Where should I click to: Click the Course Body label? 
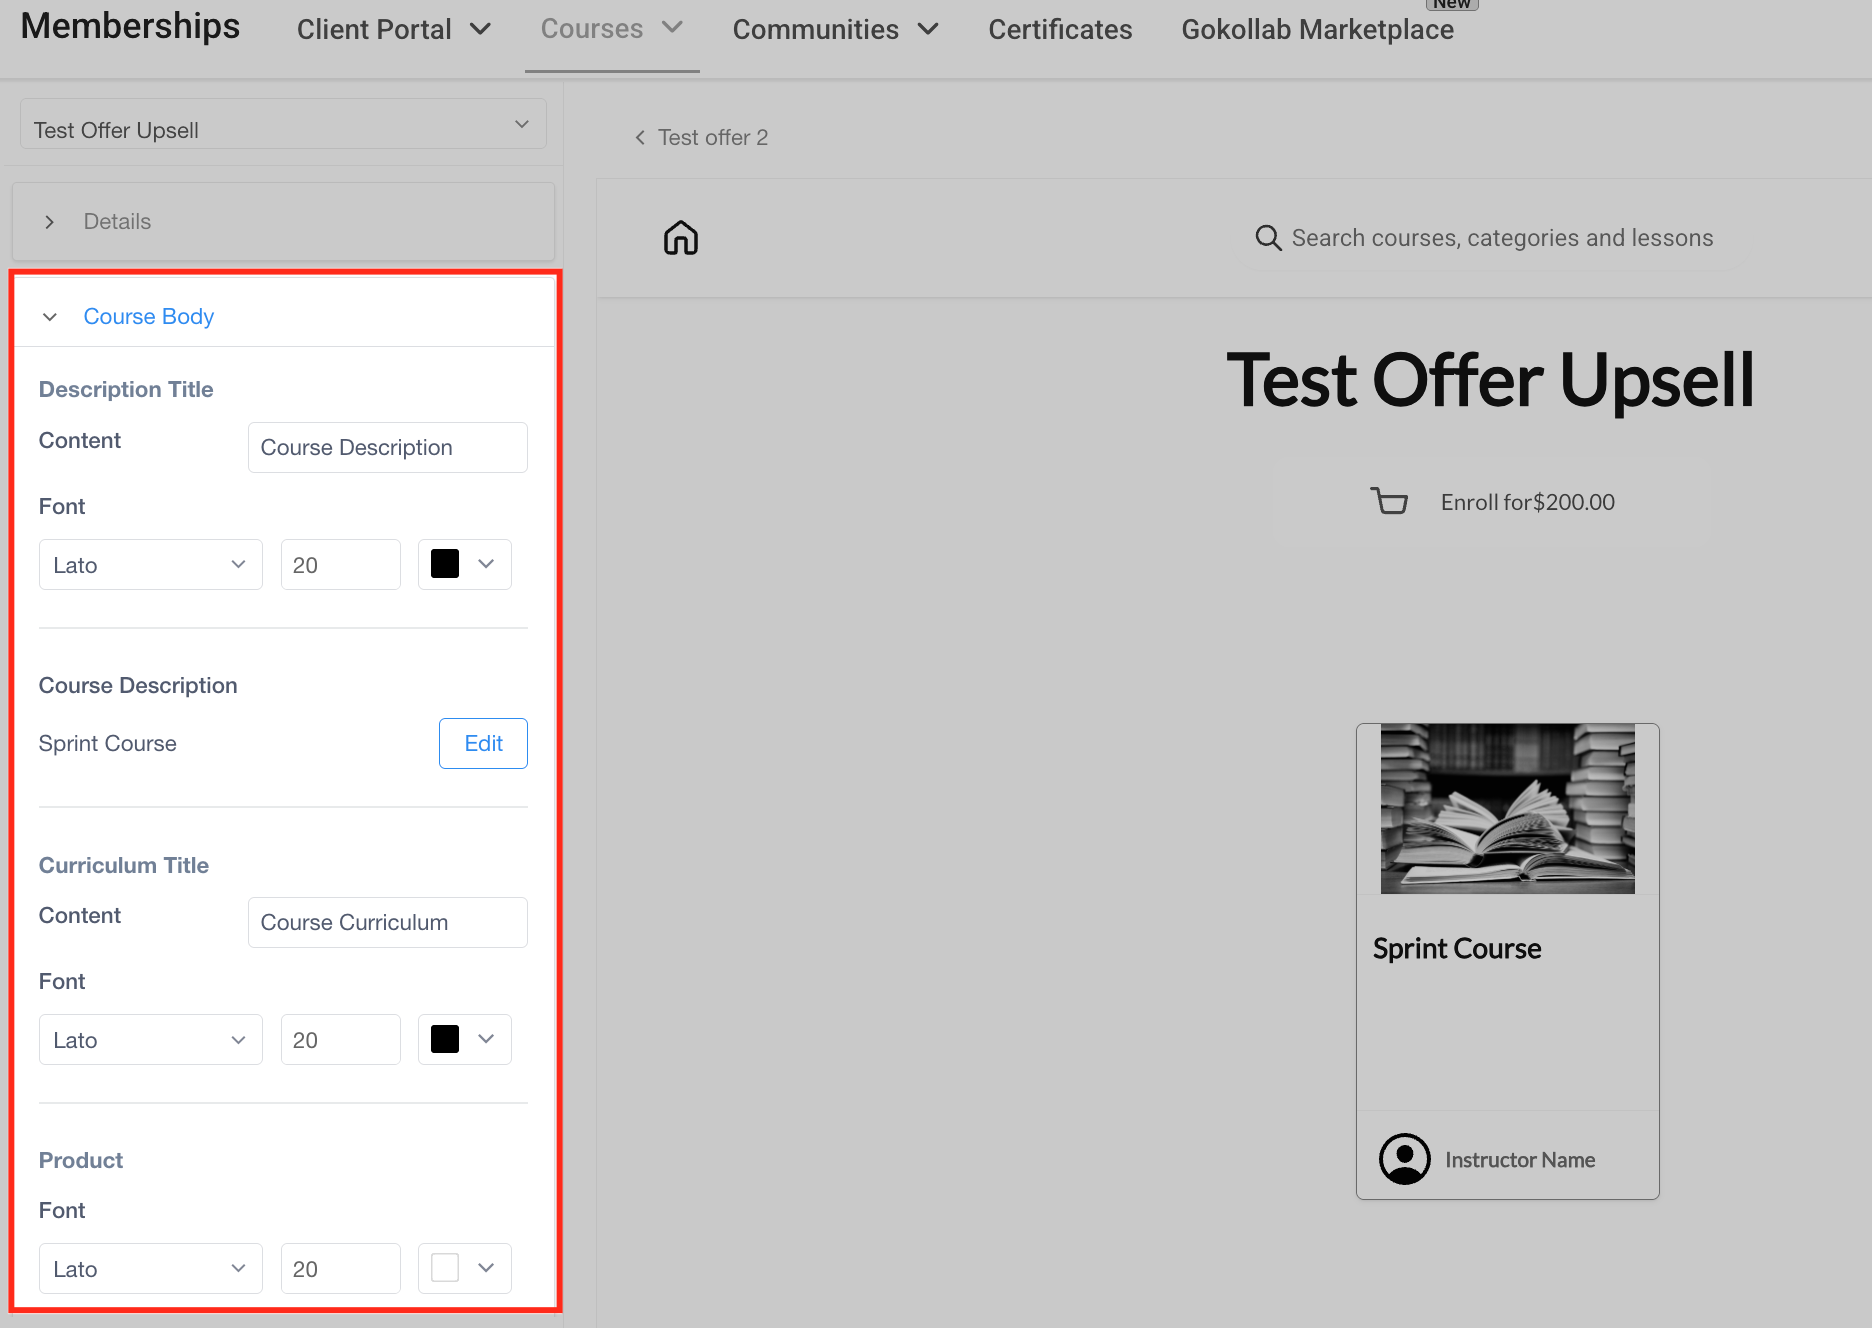[149, 316]
